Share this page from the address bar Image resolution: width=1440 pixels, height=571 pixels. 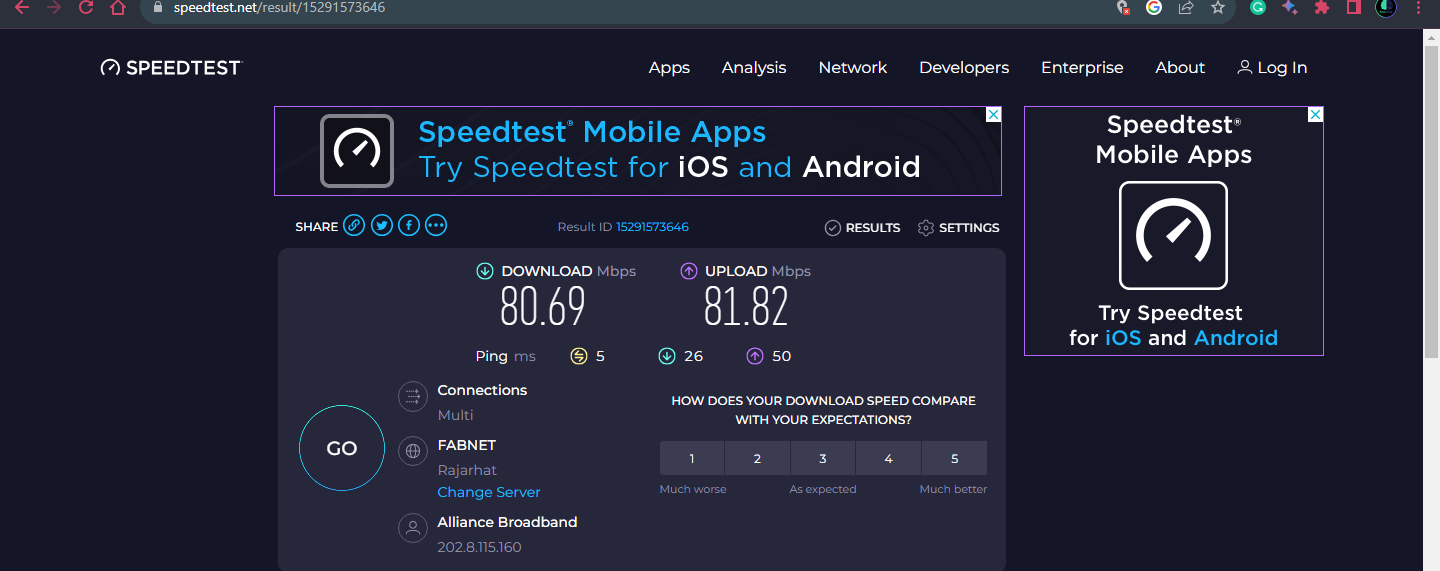pyautogui.click(x=1186, y=7)
